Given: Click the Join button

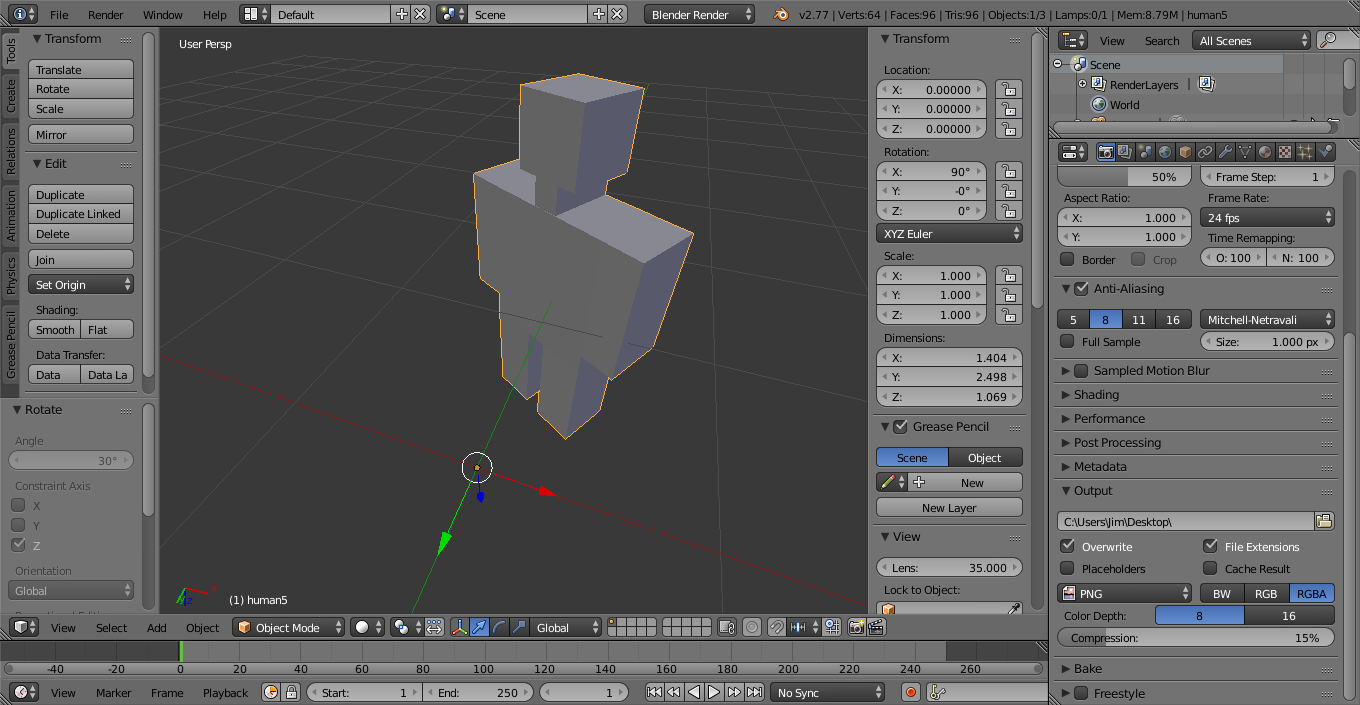Looking at the screenshot, I should [x=81, y=260].
